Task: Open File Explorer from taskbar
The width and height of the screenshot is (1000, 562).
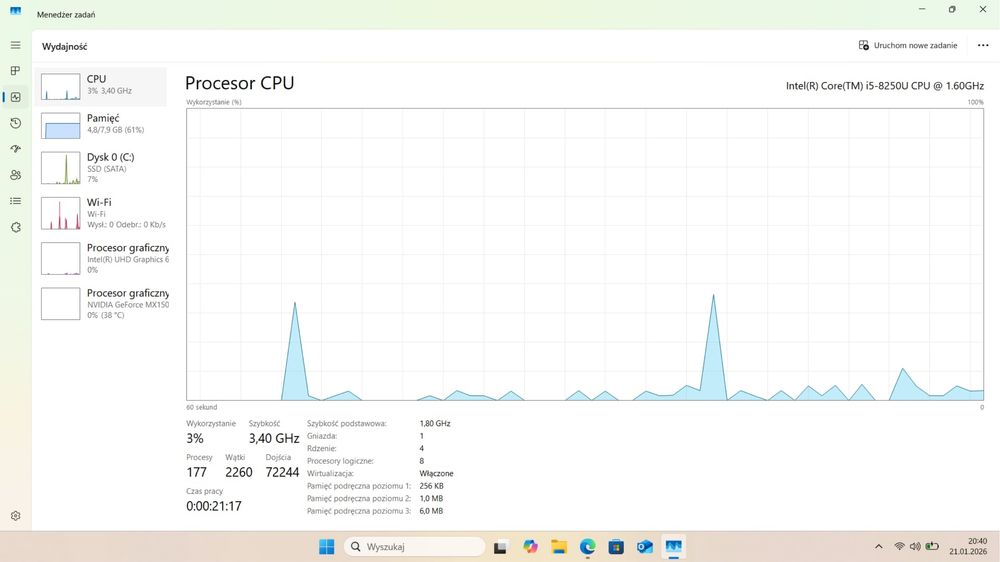Action: [559, 547]
